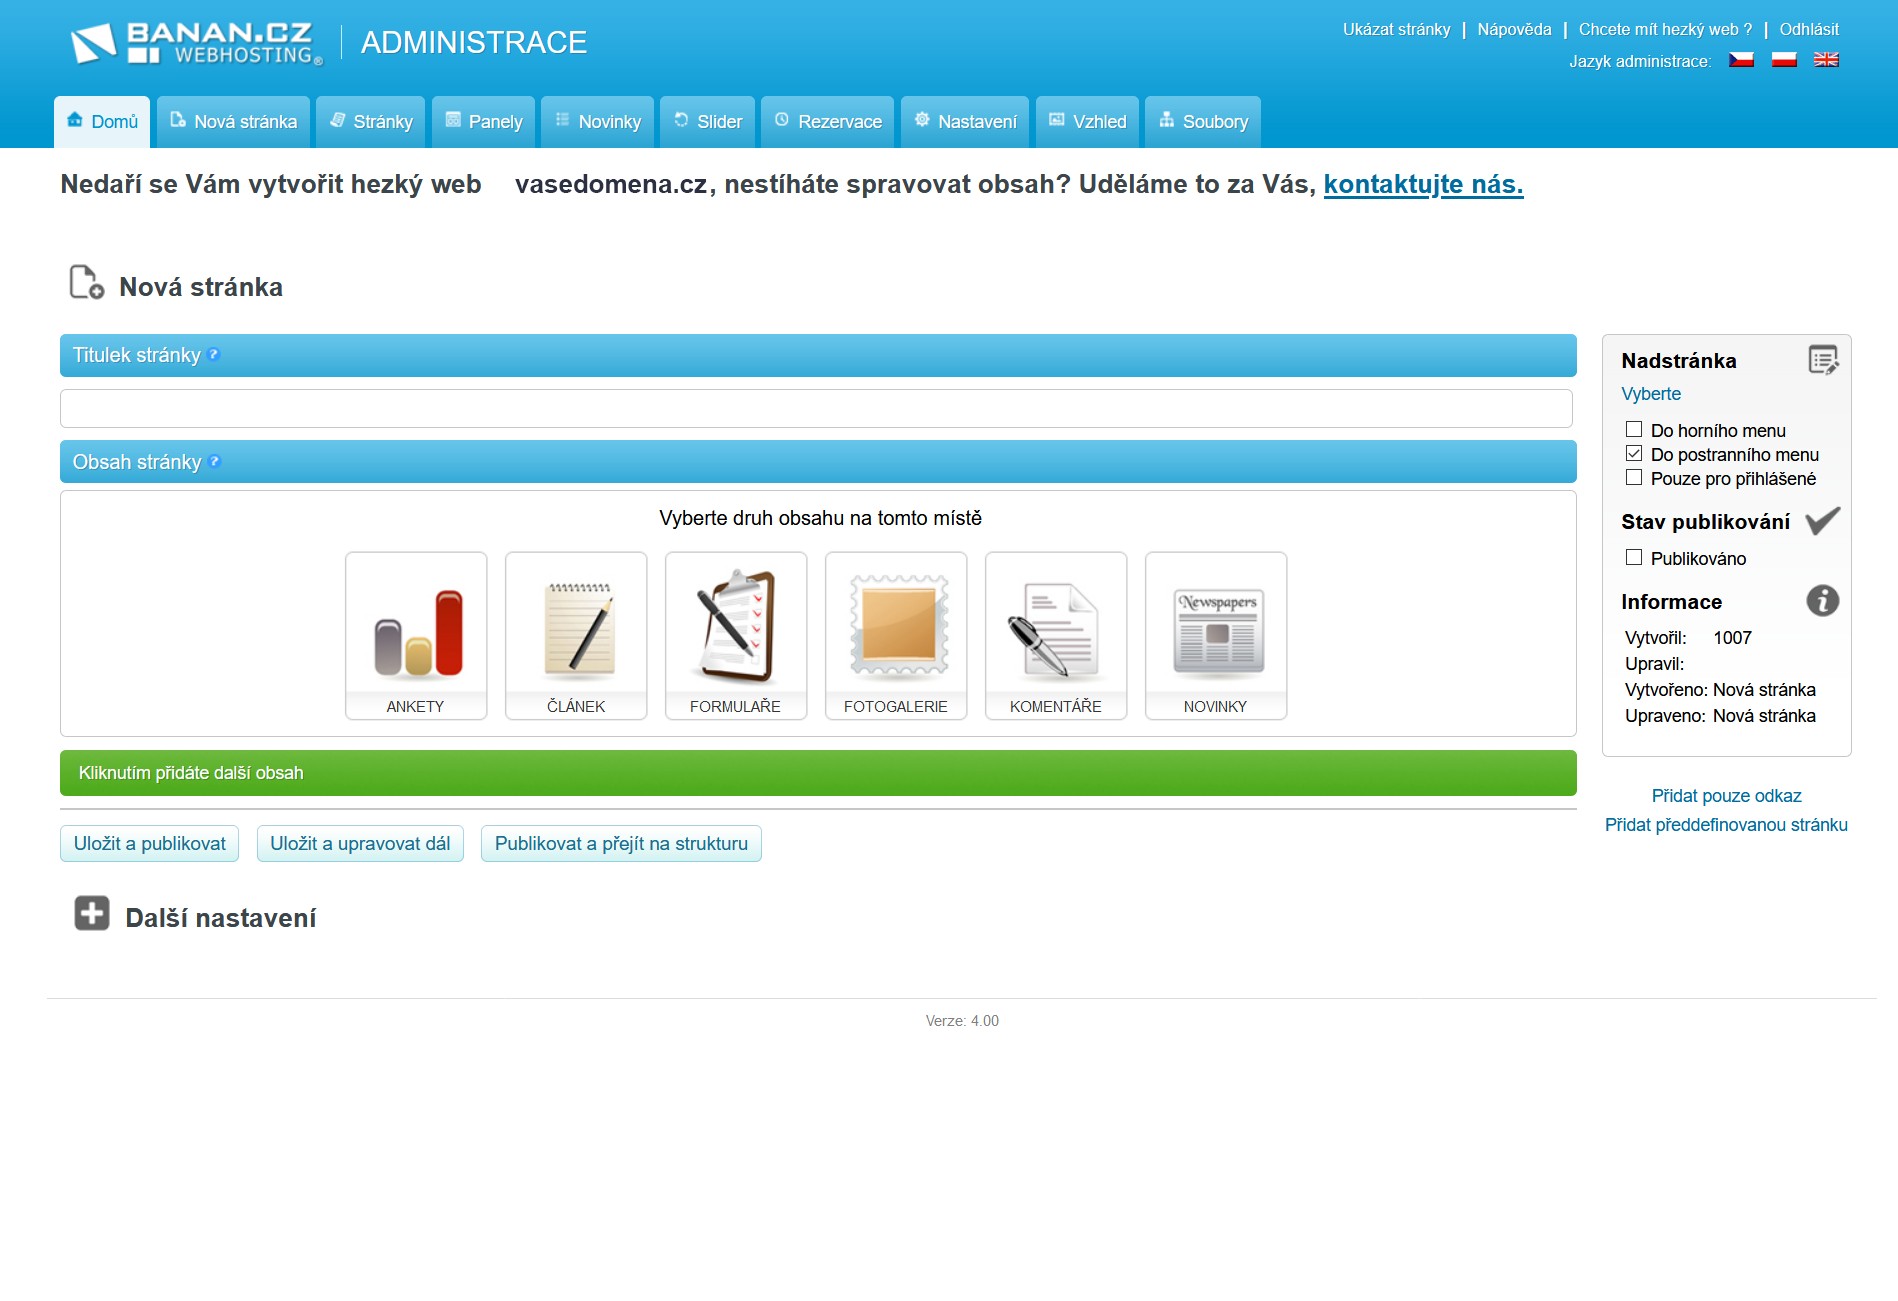Switch to the Nastavení tab
The height and width of the screenshot is (1301, 1898).
tap(965, 122)
